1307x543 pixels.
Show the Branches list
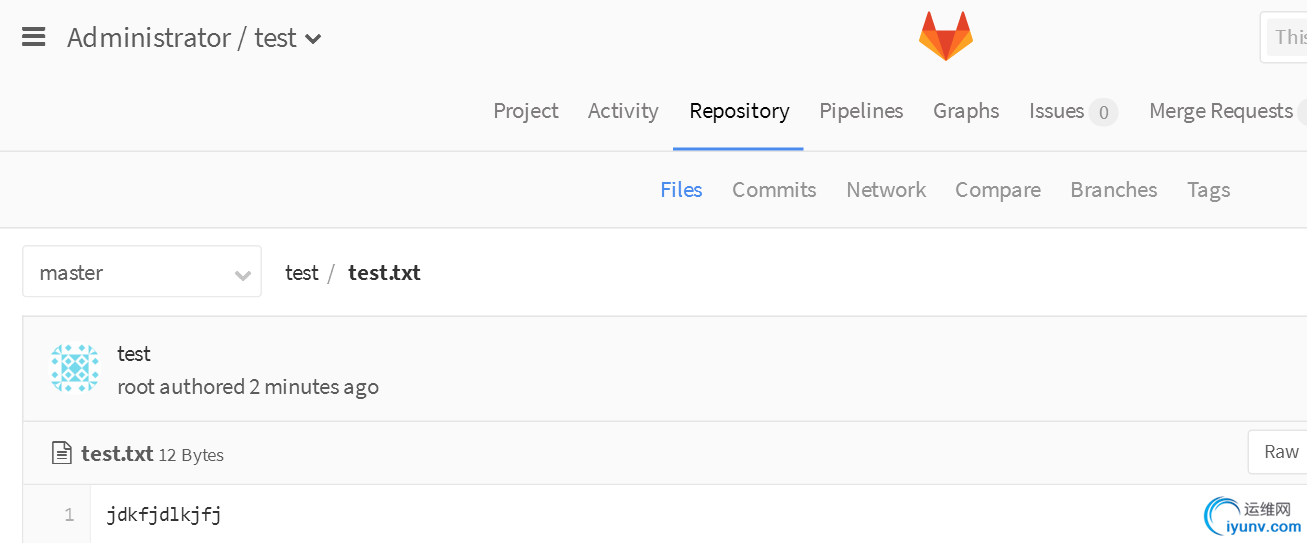pos(1114,190)
